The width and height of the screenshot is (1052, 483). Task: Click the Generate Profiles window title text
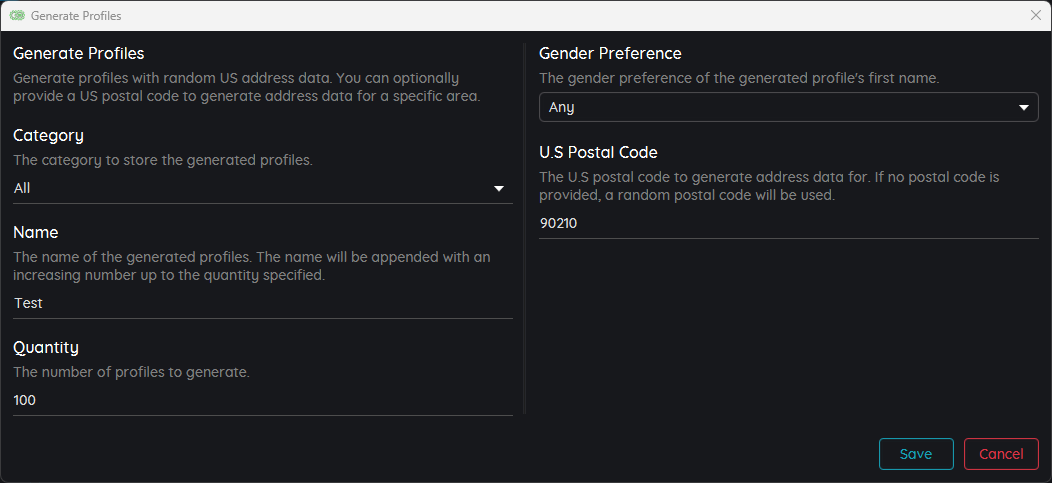(76, 16)
